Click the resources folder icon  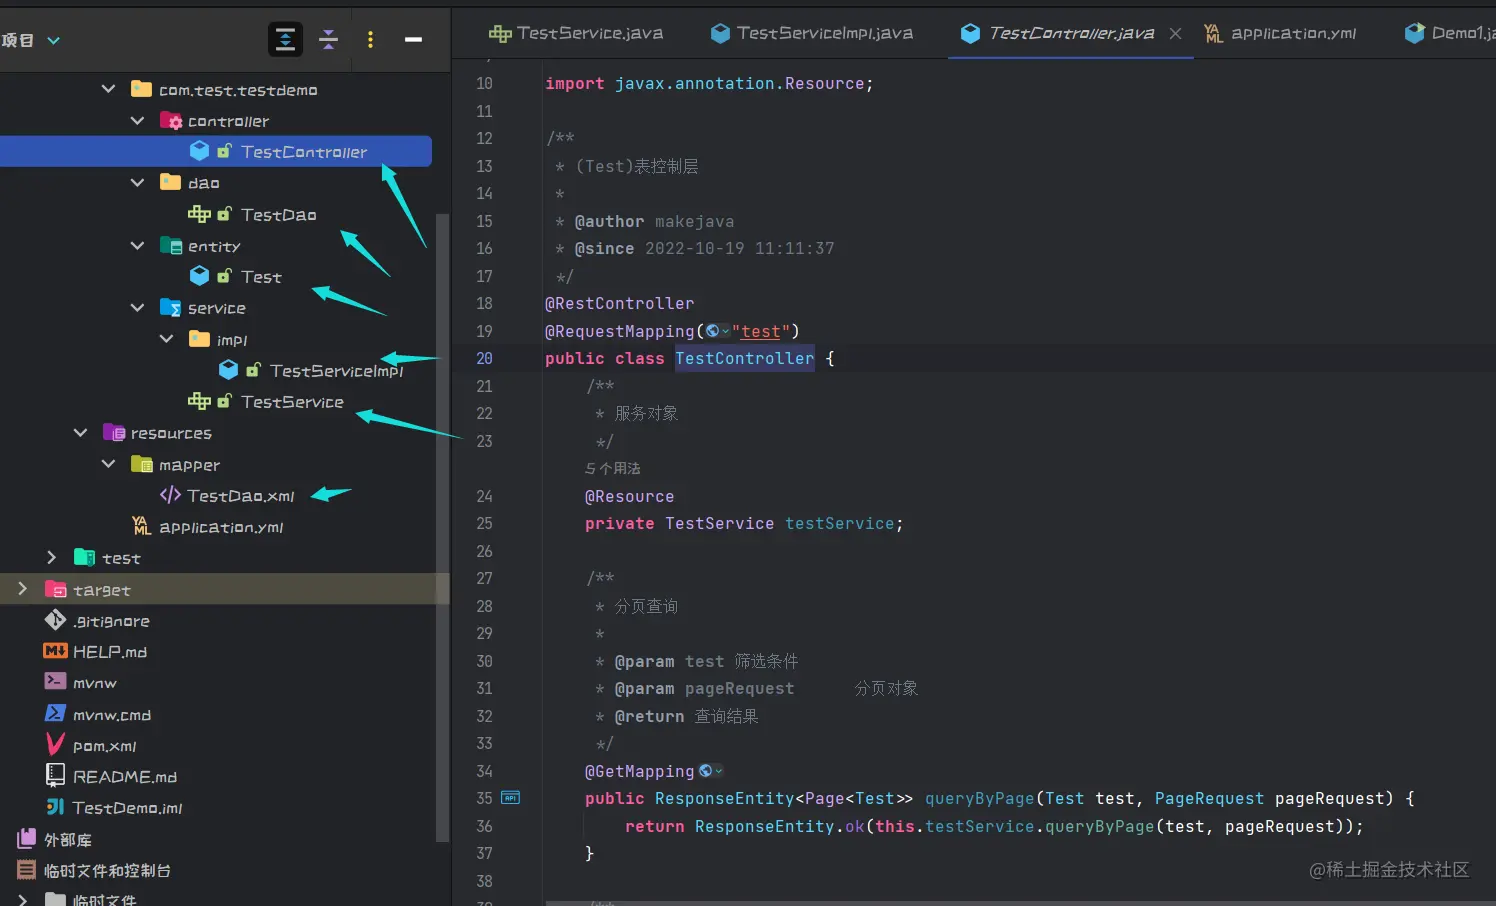(113, 433)
